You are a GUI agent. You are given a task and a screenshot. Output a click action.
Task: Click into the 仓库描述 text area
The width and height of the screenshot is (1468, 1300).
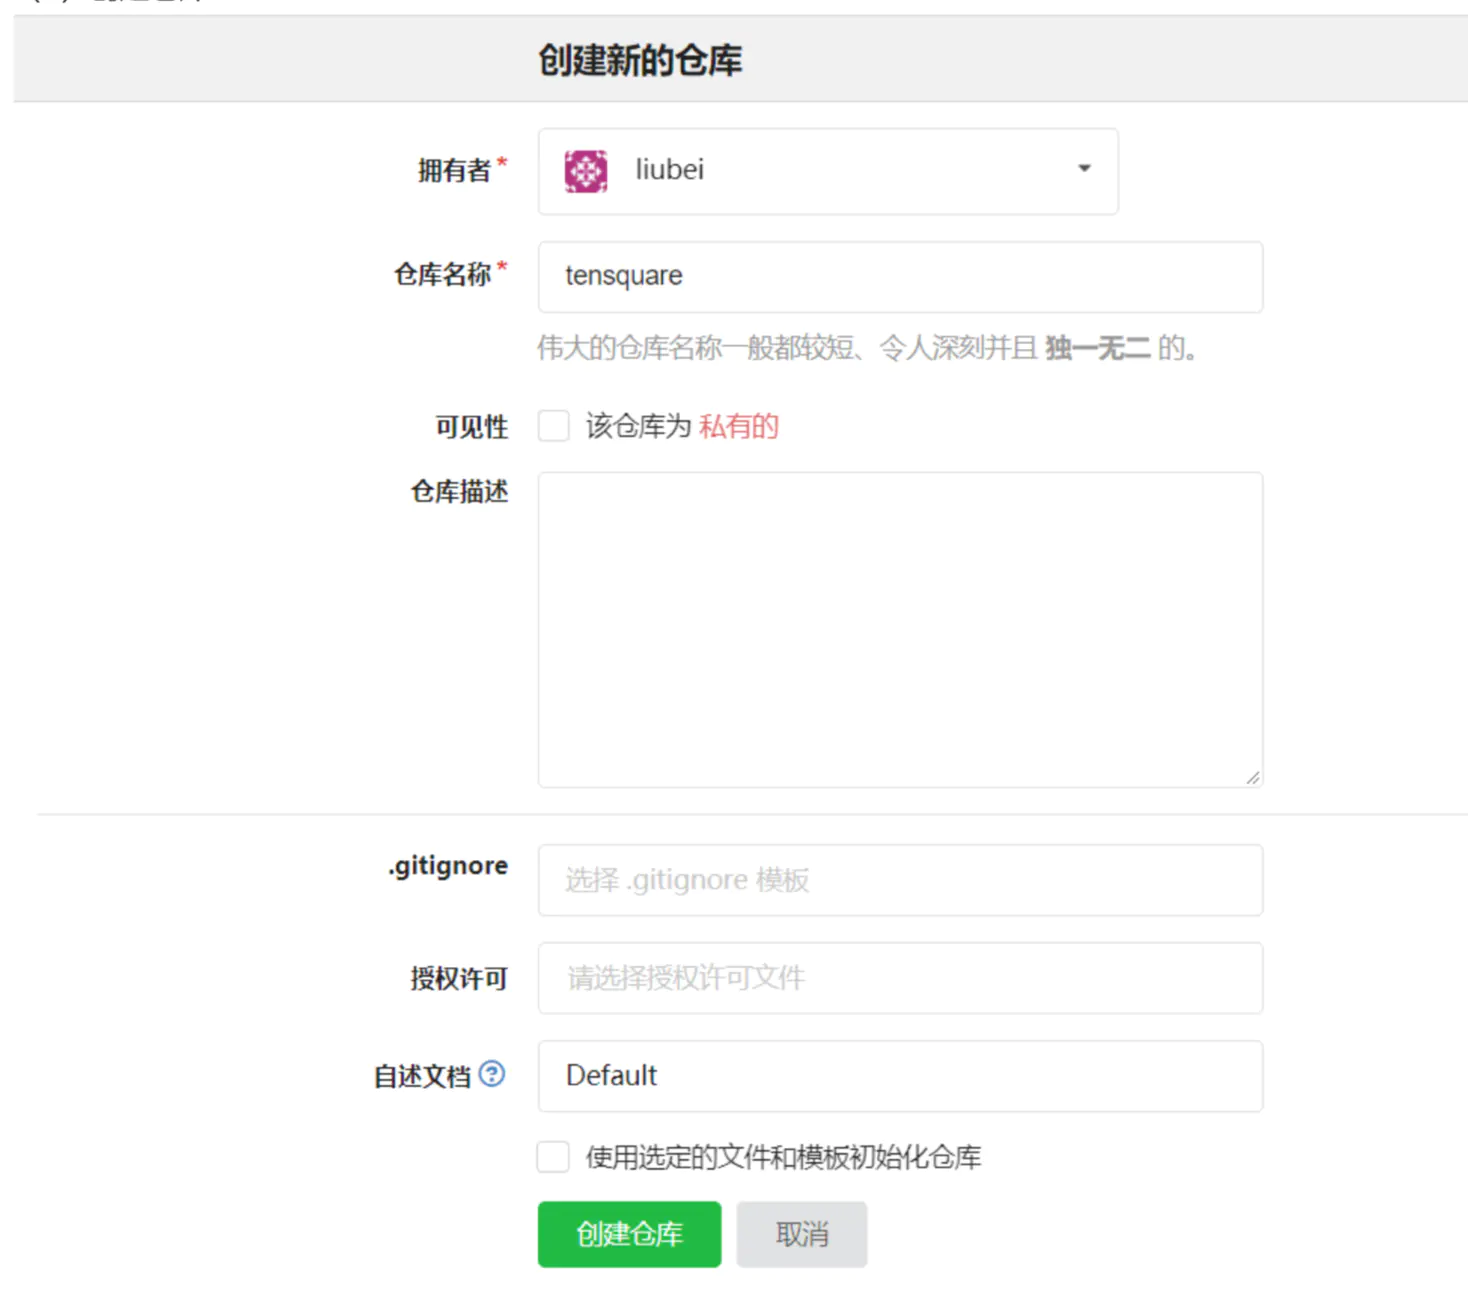point(900,630)
